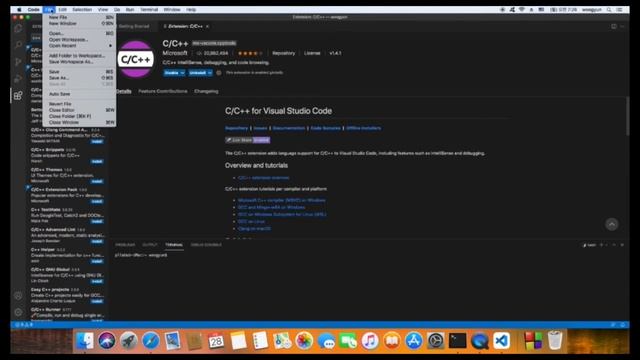Choose New File from the File menu
Viewport: 640px width, 360px height.
(x=79, y=18)
